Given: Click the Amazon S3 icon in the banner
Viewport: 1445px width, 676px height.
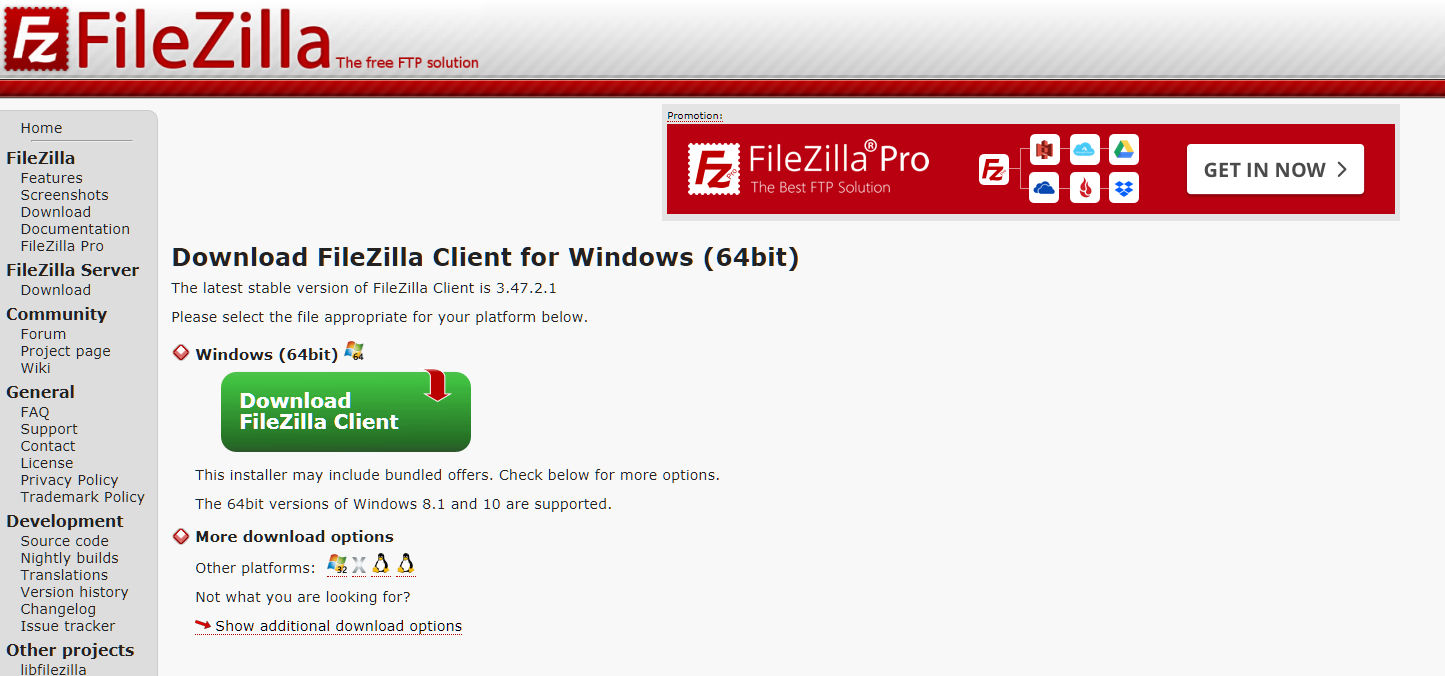Looking at the screenshot, I should (x=1044, y=150).
